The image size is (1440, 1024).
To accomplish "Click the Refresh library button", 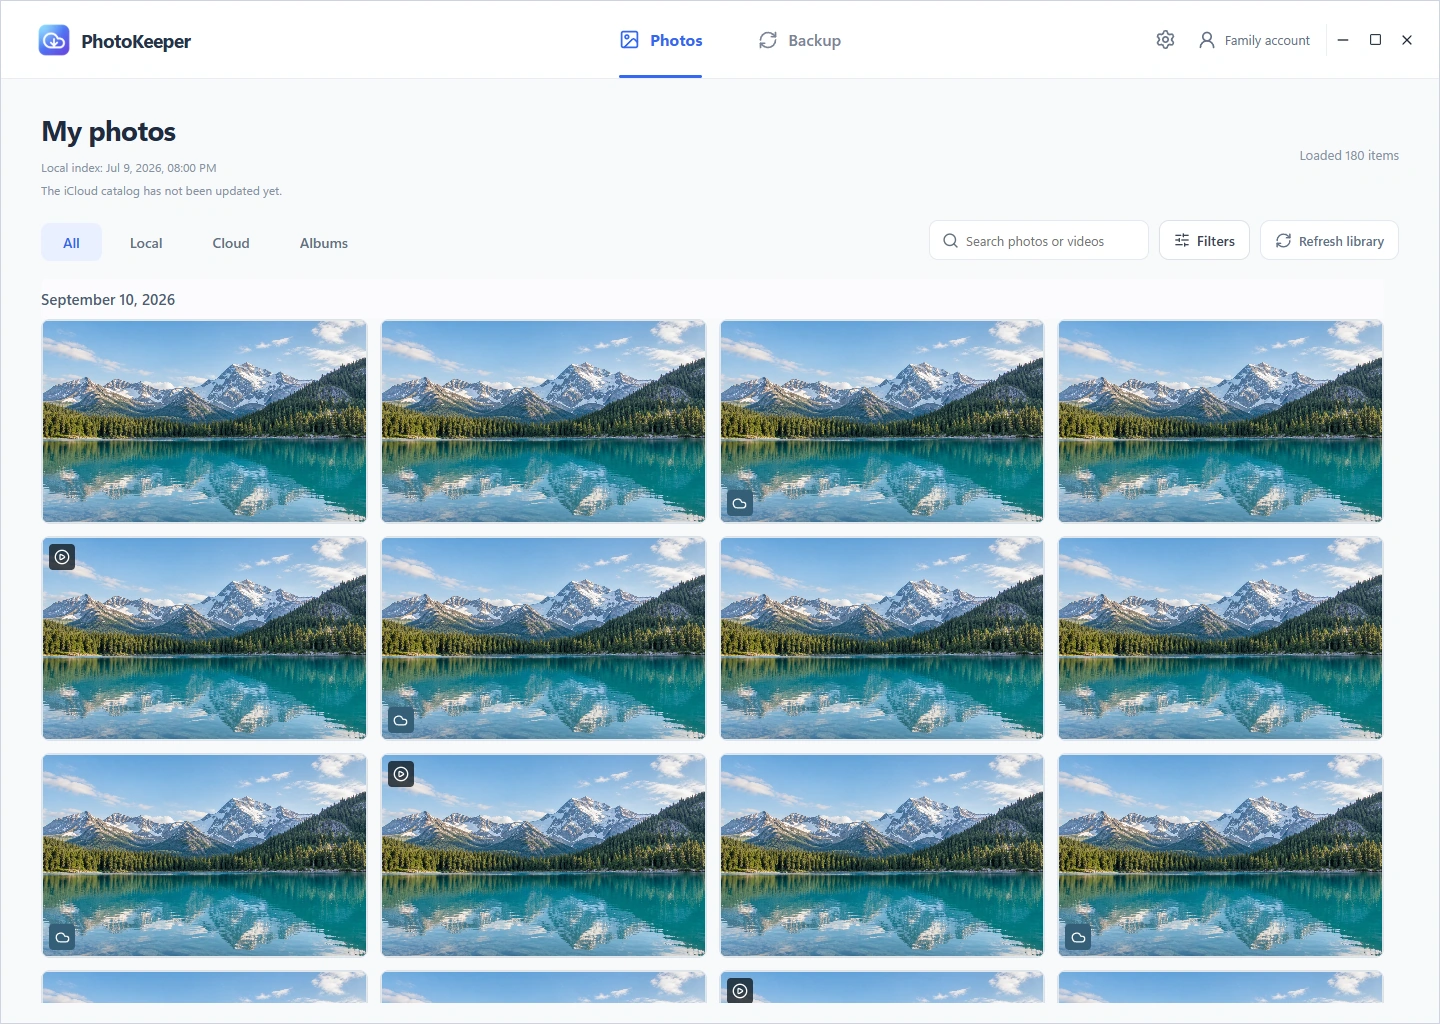I will click(x=1329, y=240).
